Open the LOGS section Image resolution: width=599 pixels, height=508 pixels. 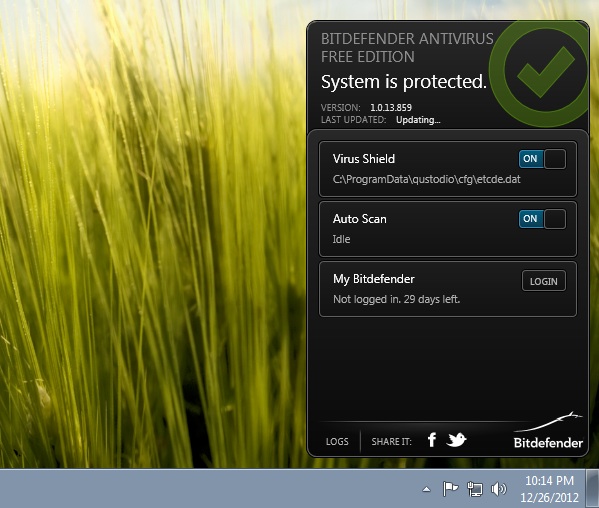[x=337, y=442]
